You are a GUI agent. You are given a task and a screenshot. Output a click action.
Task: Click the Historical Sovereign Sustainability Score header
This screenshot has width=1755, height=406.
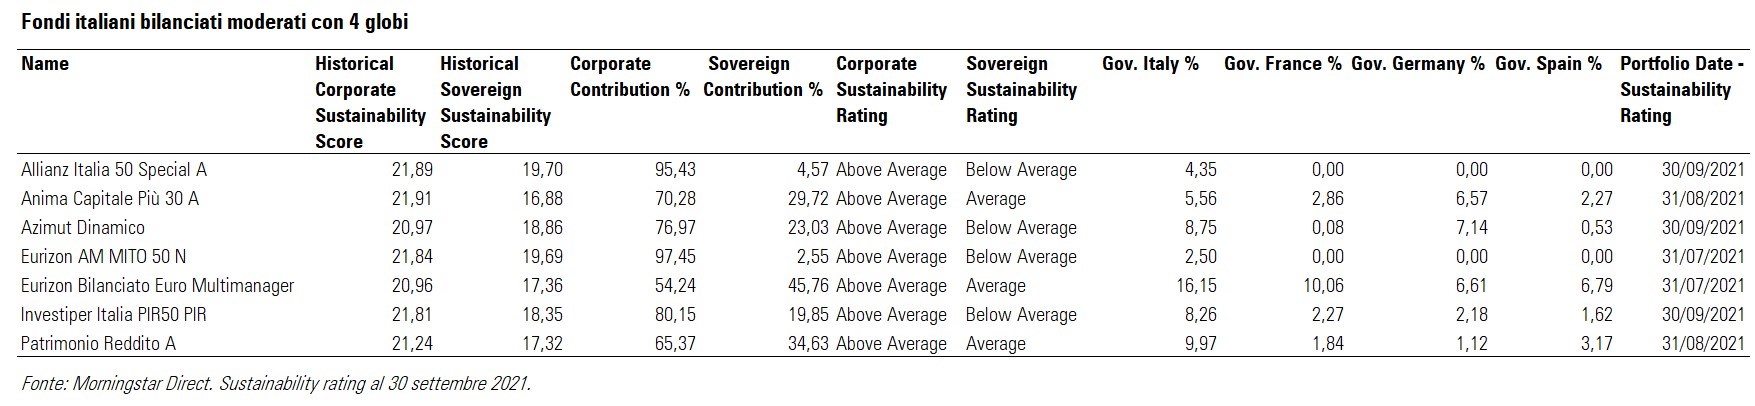(x=495, y=102)
